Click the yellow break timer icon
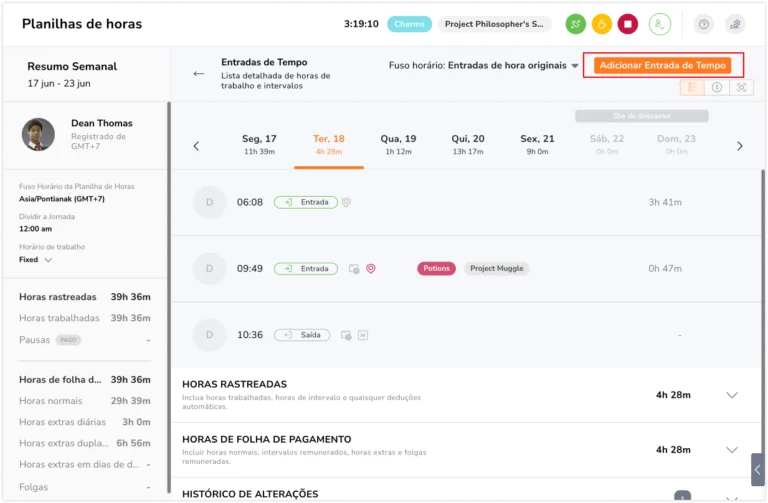This screenshot has height=503, width=768. (x=601, y=24)
